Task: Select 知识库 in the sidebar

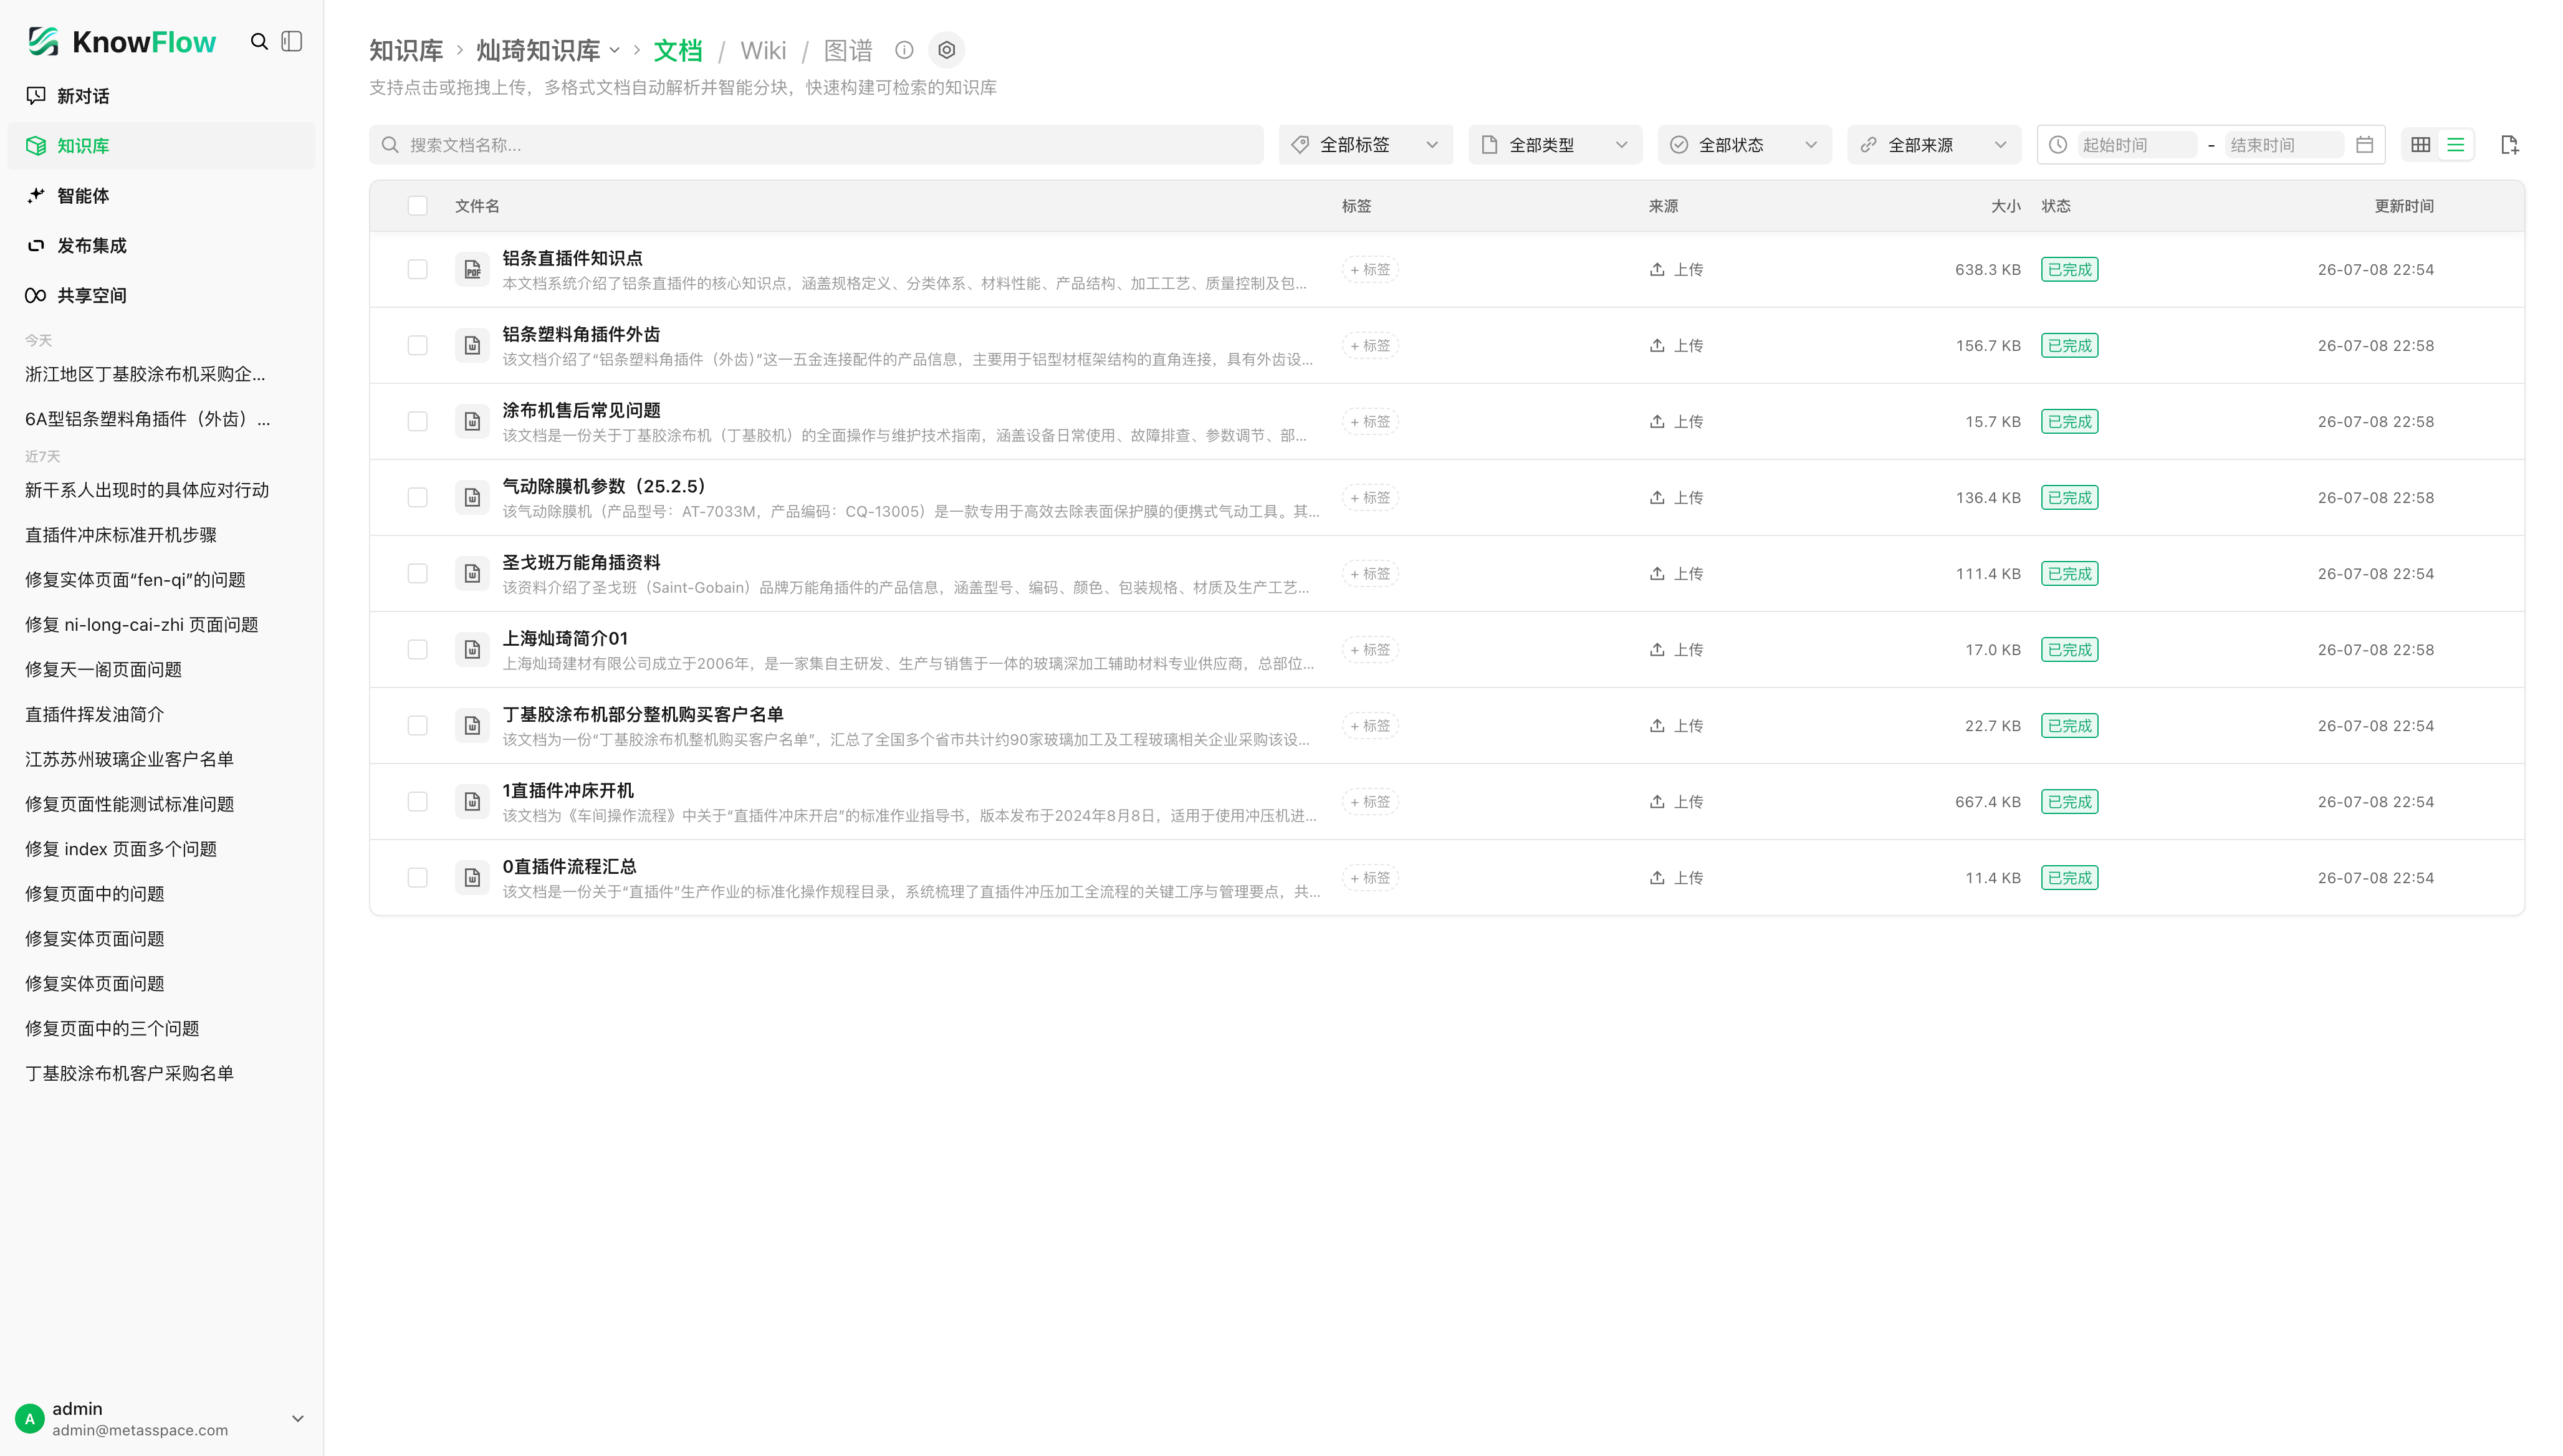Action: pyautogui.click(x=161, y=146)
